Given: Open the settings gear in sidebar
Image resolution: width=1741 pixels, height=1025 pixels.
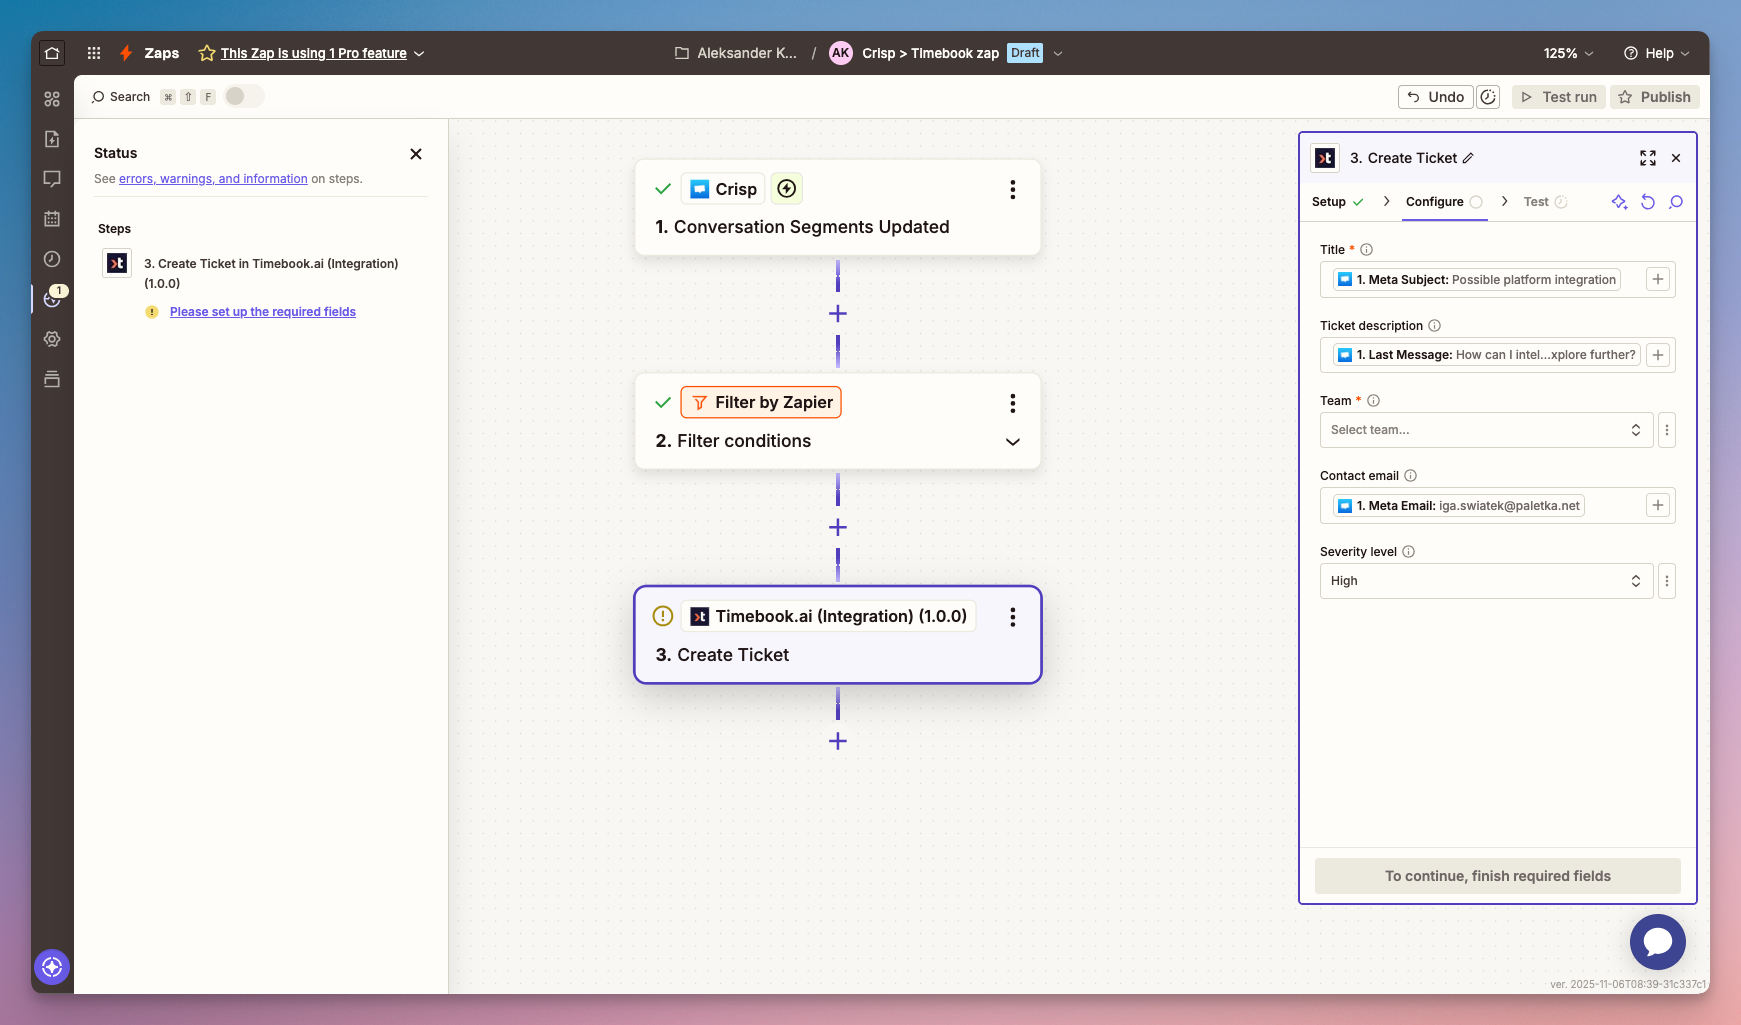Looking at the screenshot, I should tap(52, 339).
